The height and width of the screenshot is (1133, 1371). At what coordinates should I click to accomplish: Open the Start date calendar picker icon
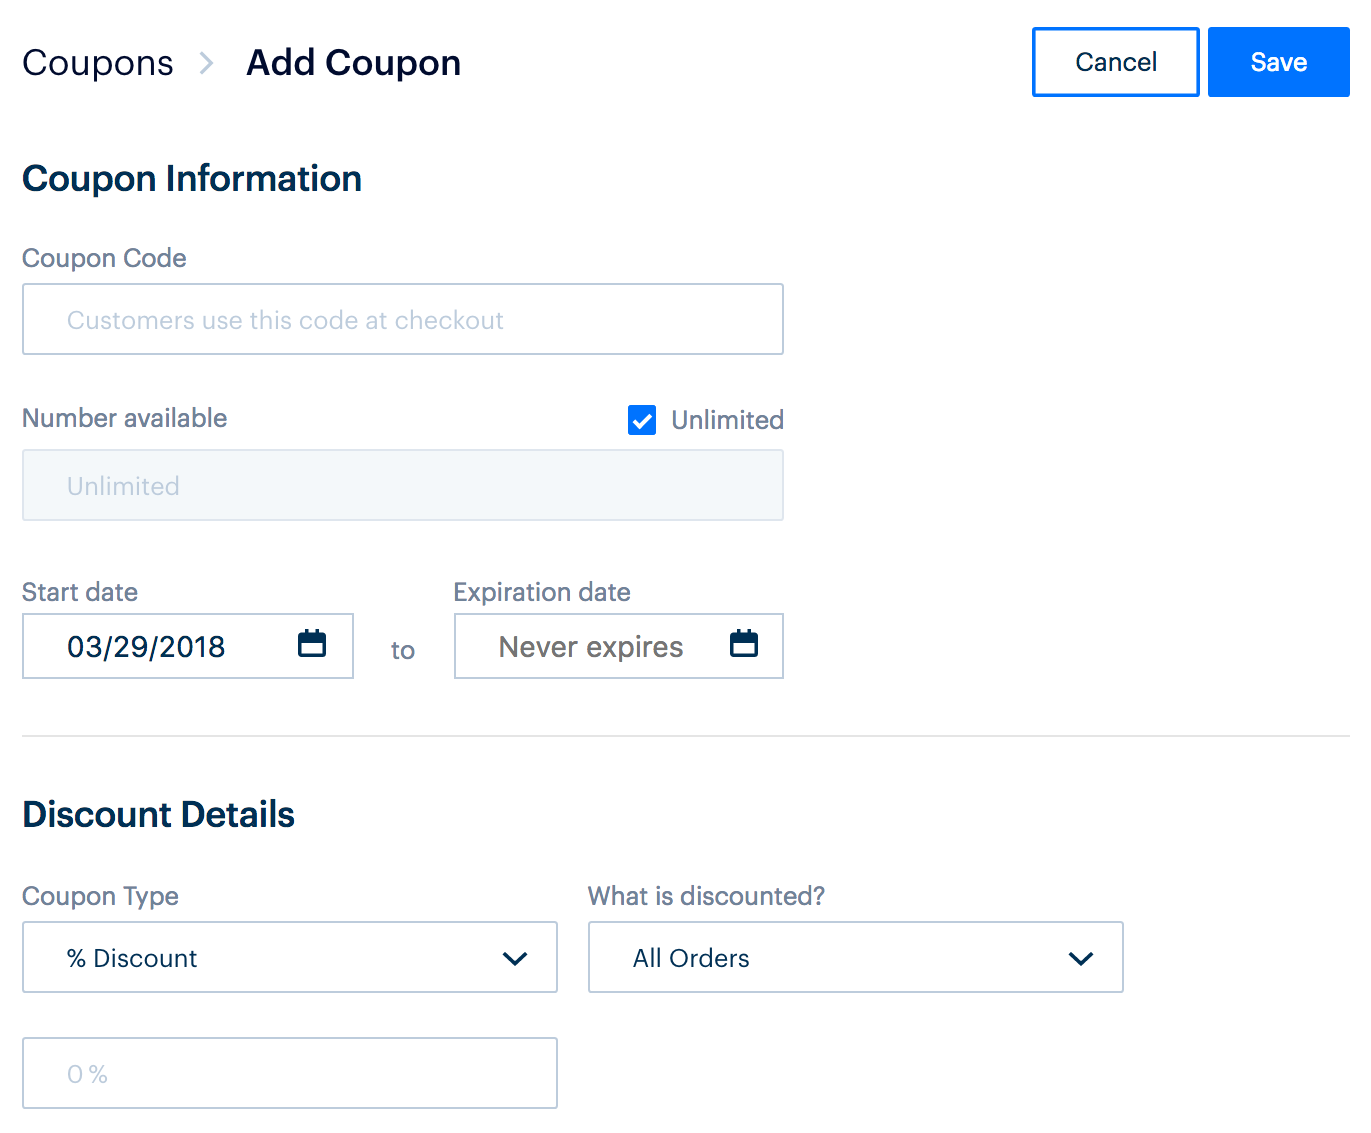312,644
